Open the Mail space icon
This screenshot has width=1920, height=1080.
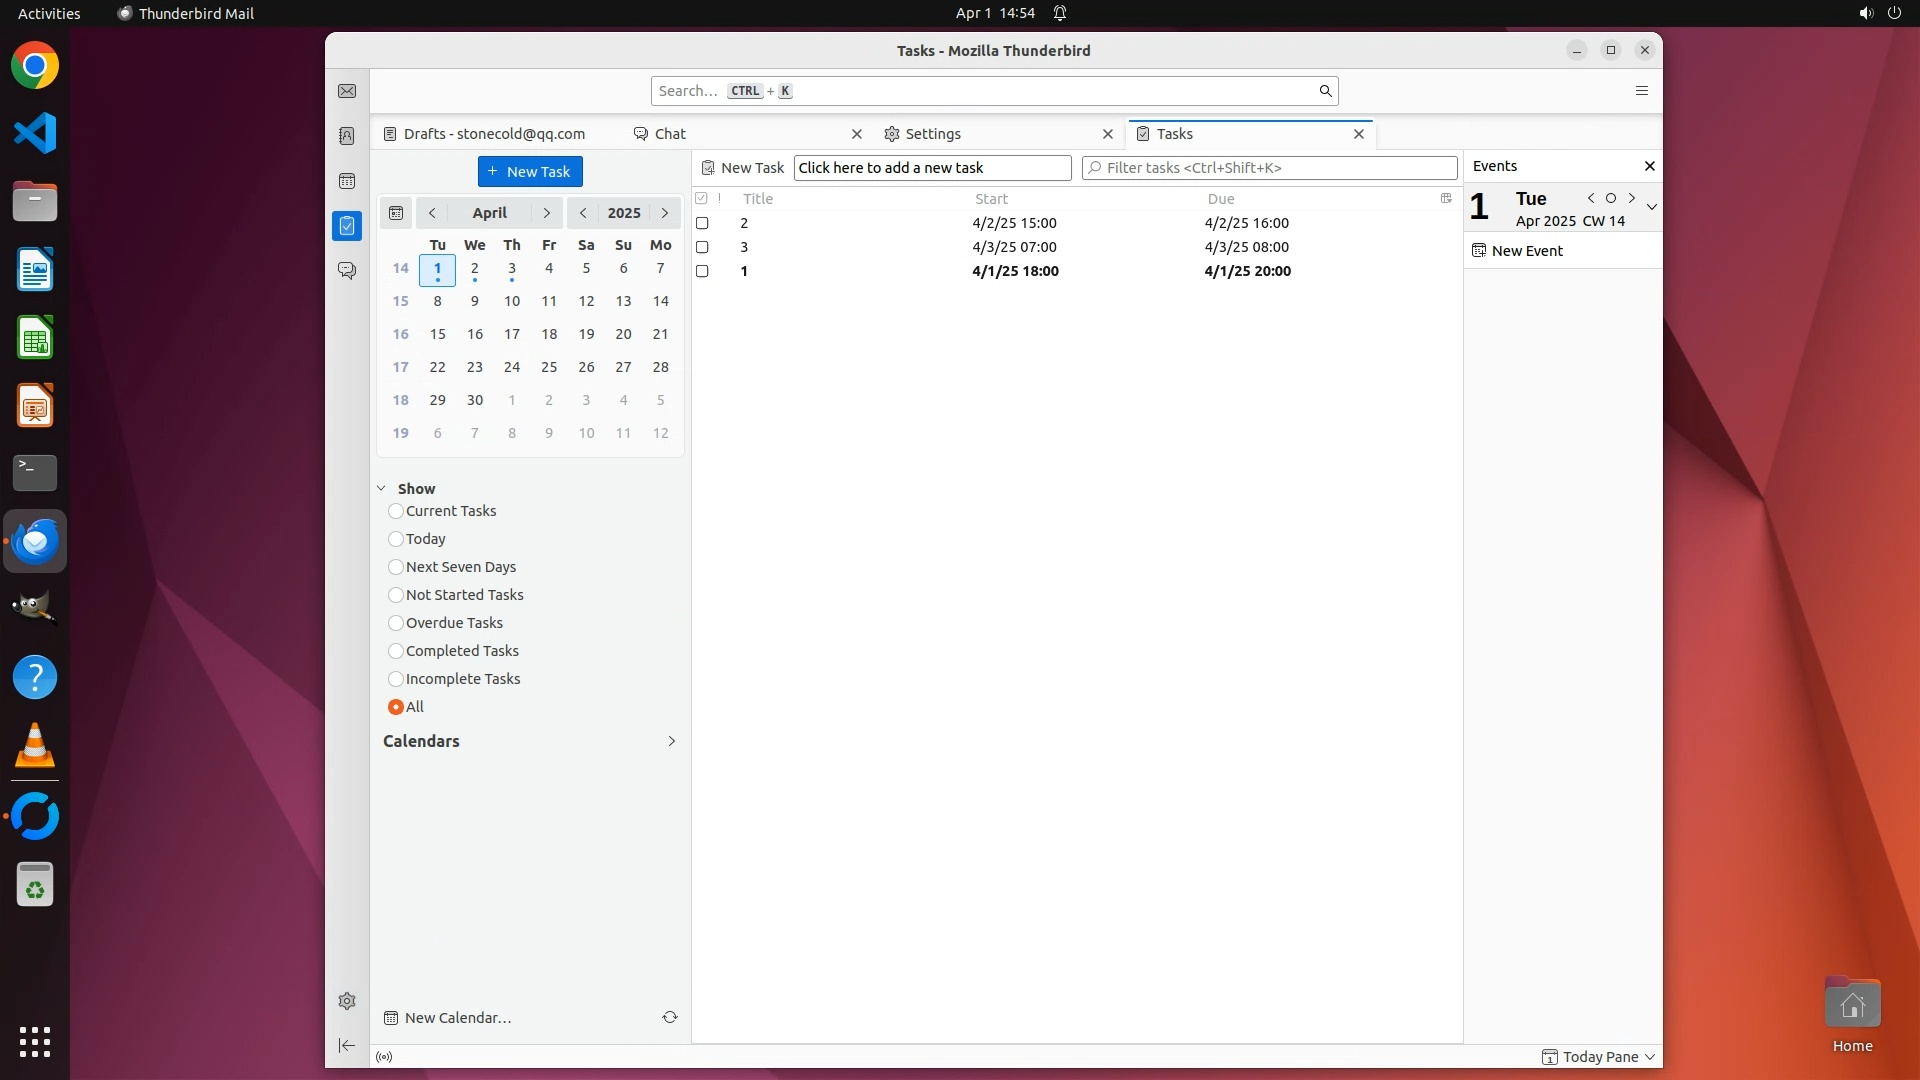pos(347,91)
